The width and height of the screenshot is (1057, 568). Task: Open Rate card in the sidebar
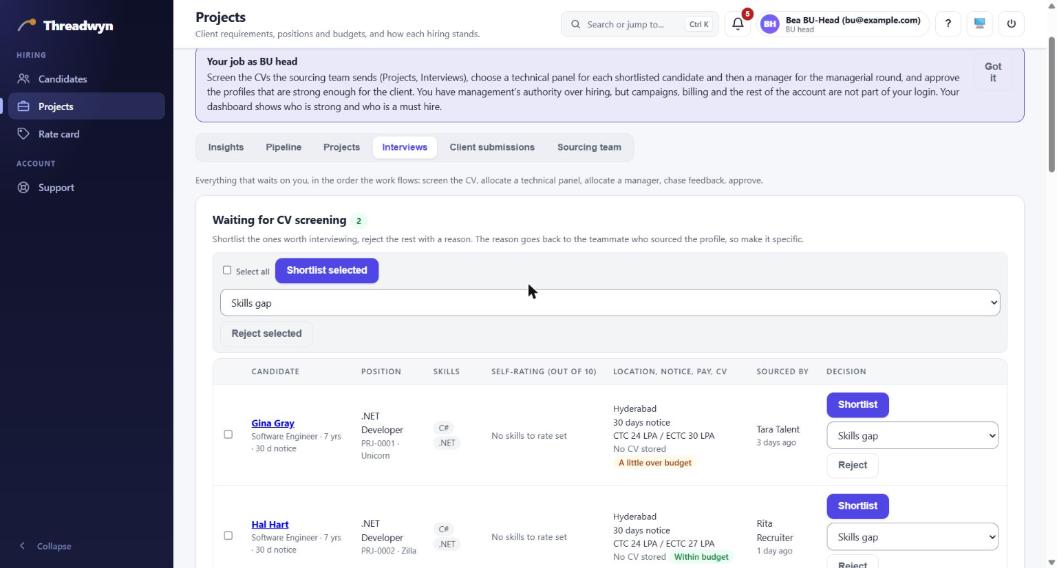click(x=86, y=134)
